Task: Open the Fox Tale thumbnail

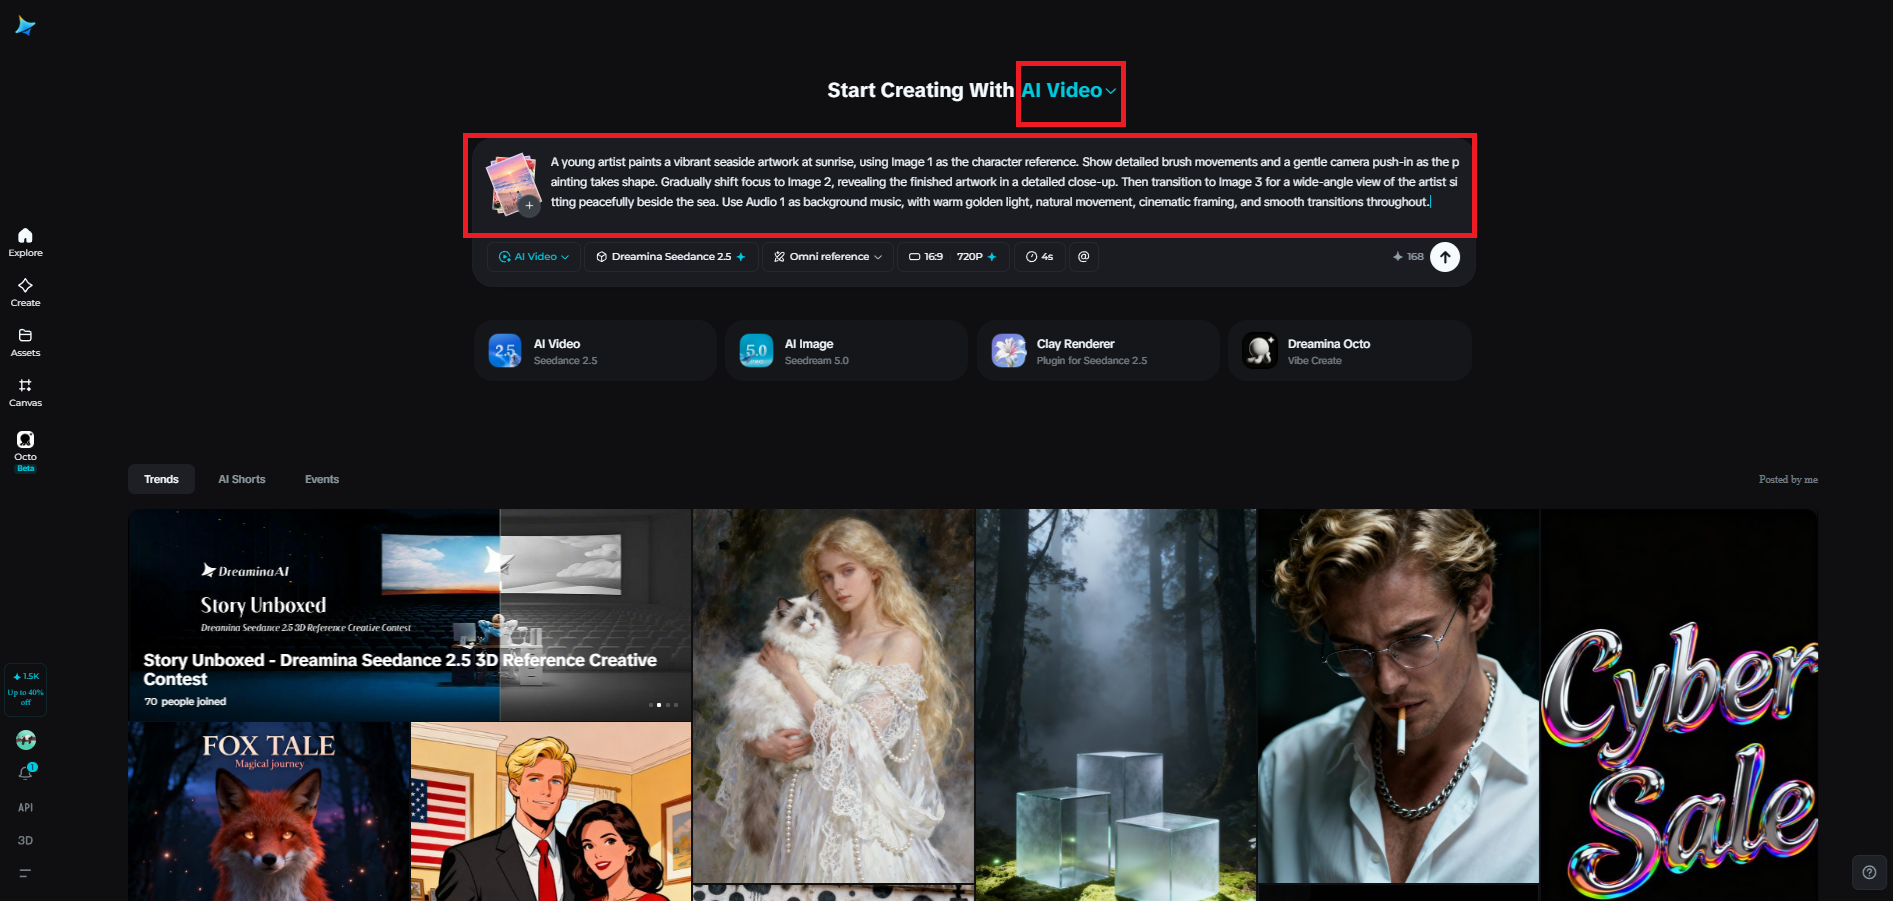Action: coord(269,811)
